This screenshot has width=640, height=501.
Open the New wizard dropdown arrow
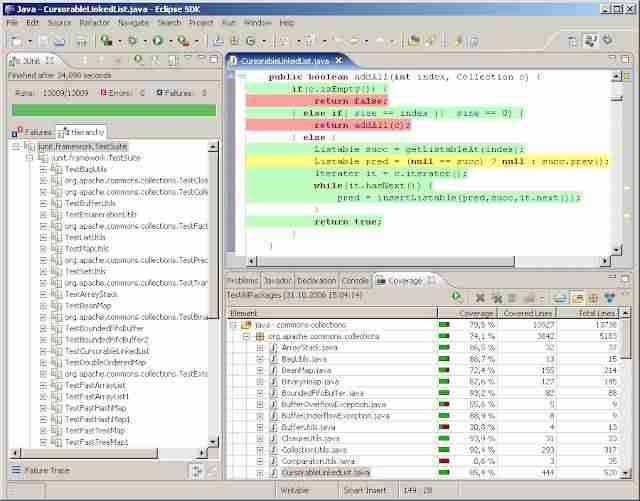(x=30, y=41)
